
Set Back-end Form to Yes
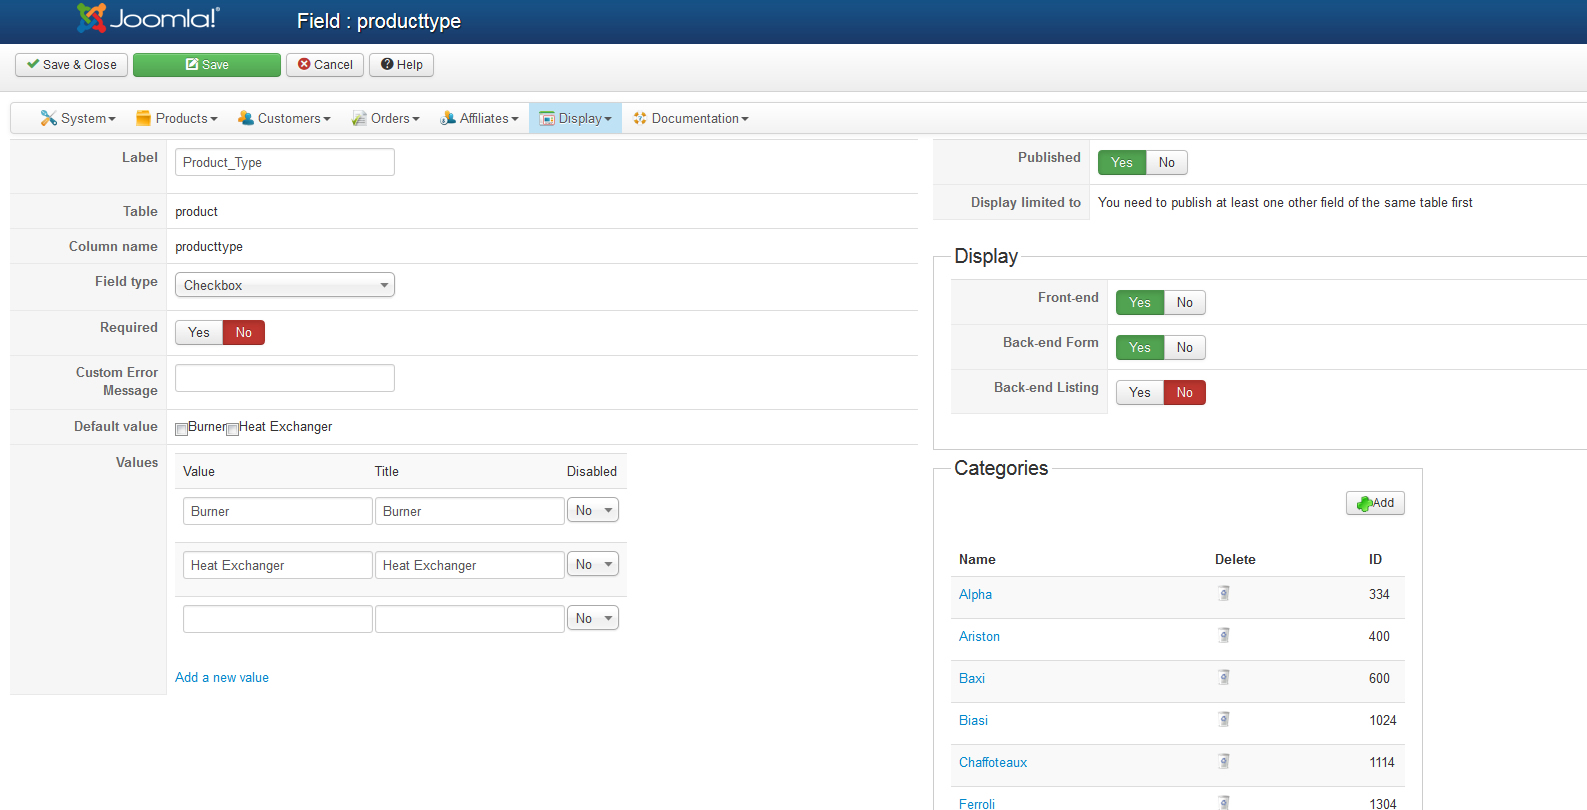coord(1140,347)
